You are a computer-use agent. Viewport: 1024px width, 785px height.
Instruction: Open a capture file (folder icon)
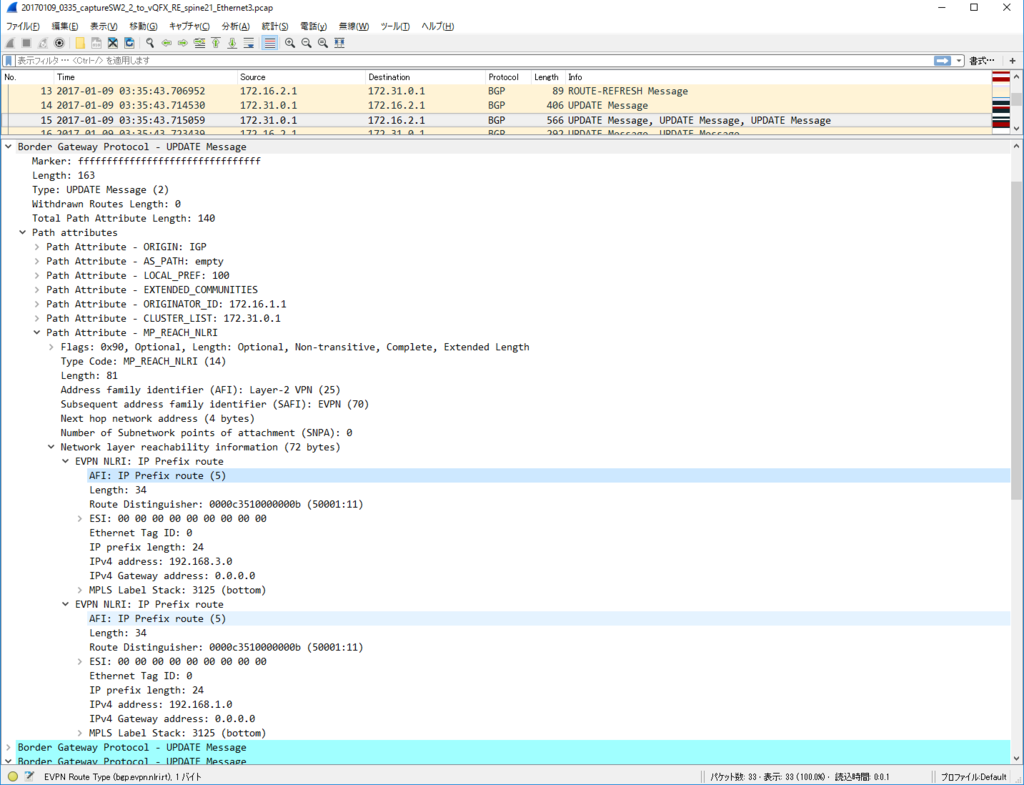(x=80, y=43)
